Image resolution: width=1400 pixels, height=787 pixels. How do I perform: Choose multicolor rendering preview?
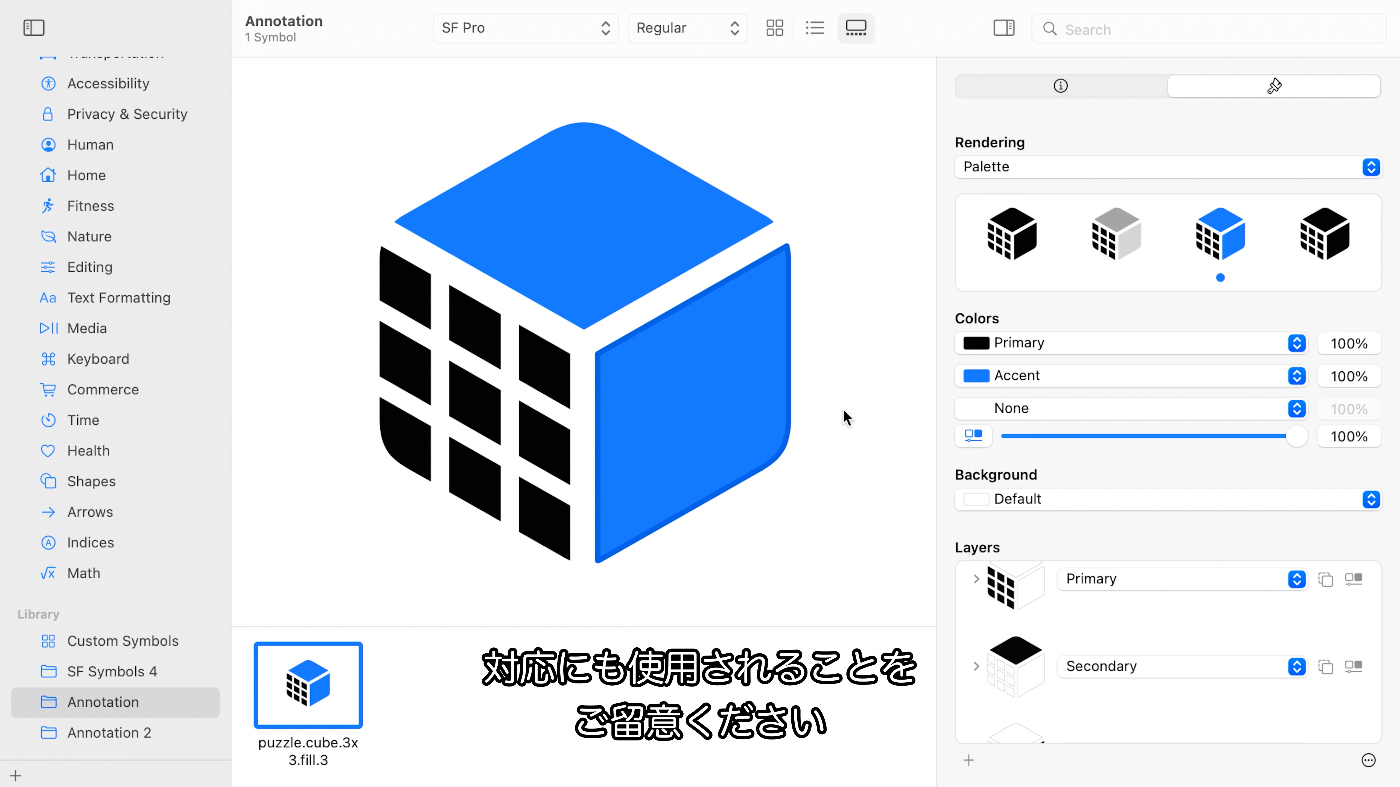(1324, 234)
